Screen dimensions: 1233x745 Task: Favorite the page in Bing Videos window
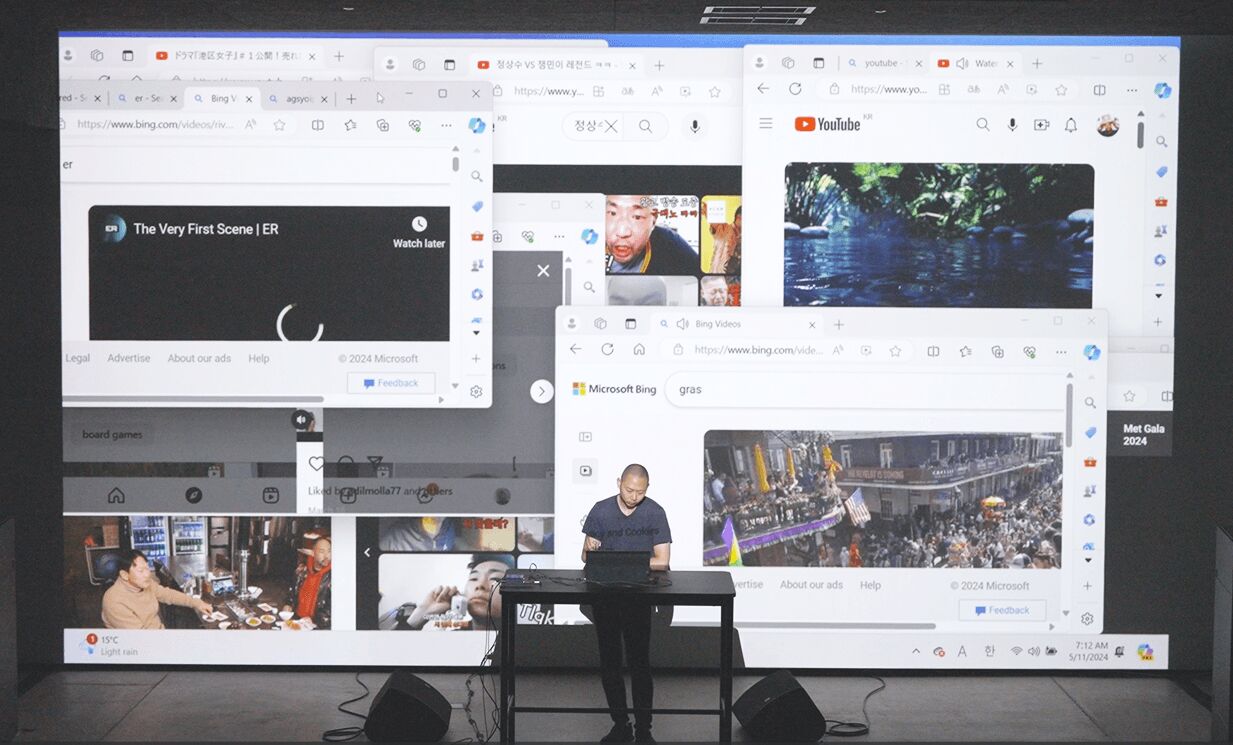pyautogui.click(x=895, y=351)
